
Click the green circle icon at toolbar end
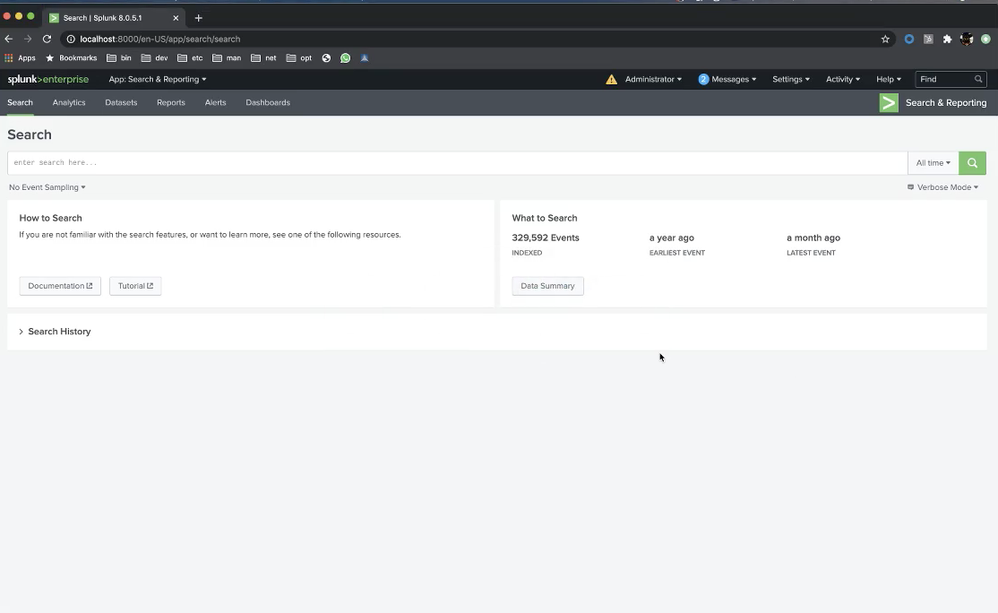pyautogui.click(x=985, y=39)
